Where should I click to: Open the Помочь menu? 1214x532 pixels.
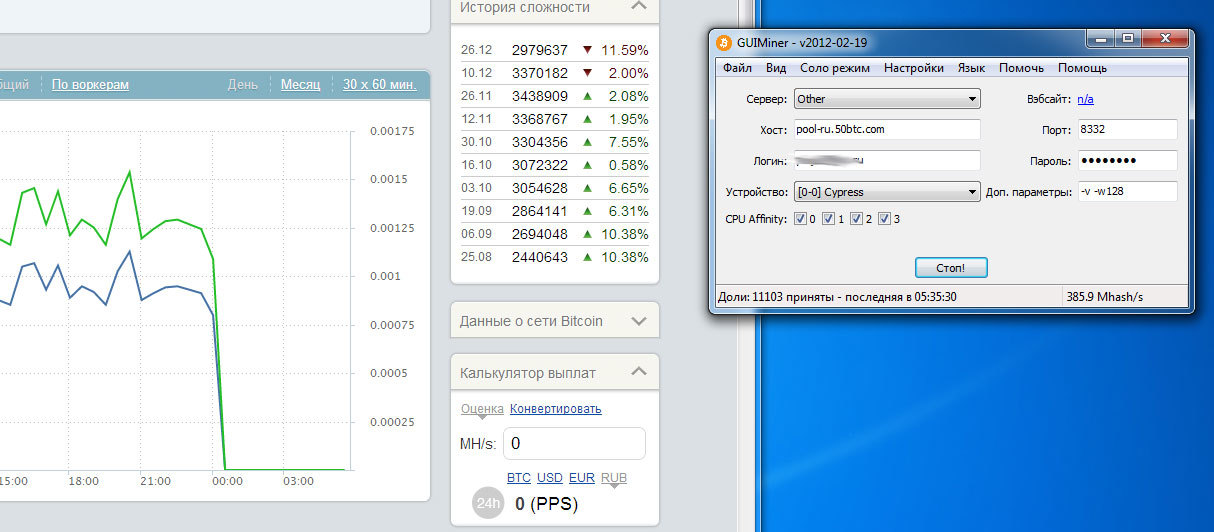tap(1021, 68)
